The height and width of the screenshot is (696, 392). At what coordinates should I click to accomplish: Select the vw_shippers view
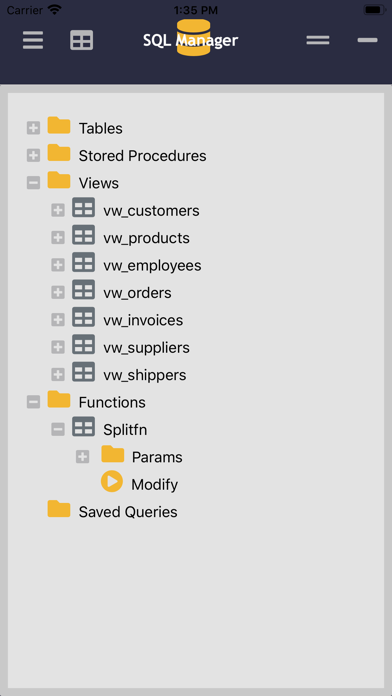coord(145,375)
